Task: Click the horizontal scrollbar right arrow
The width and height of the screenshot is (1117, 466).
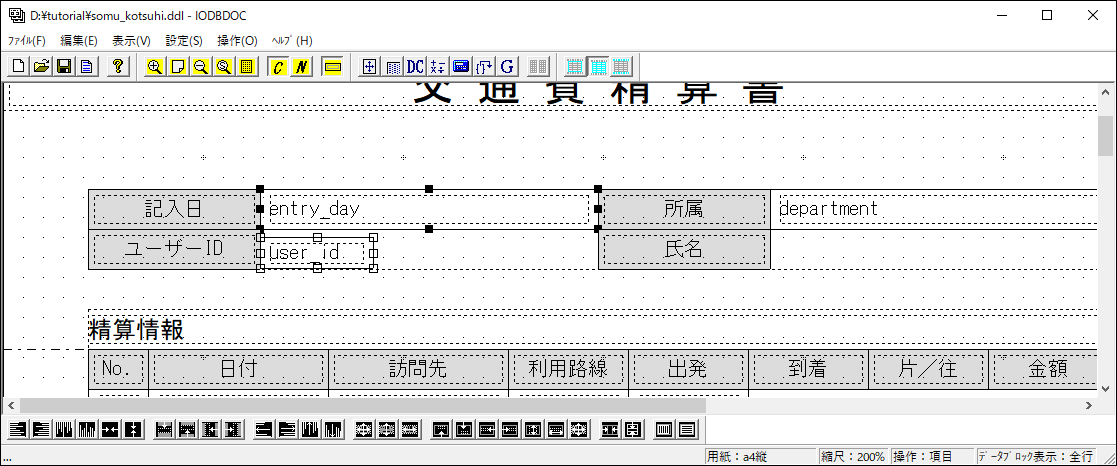Action: [1089, 405]
